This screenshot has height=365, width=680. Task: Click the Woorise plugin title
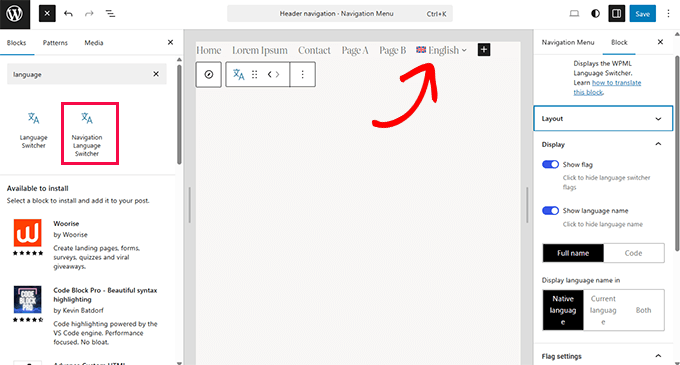click(66, 224)
